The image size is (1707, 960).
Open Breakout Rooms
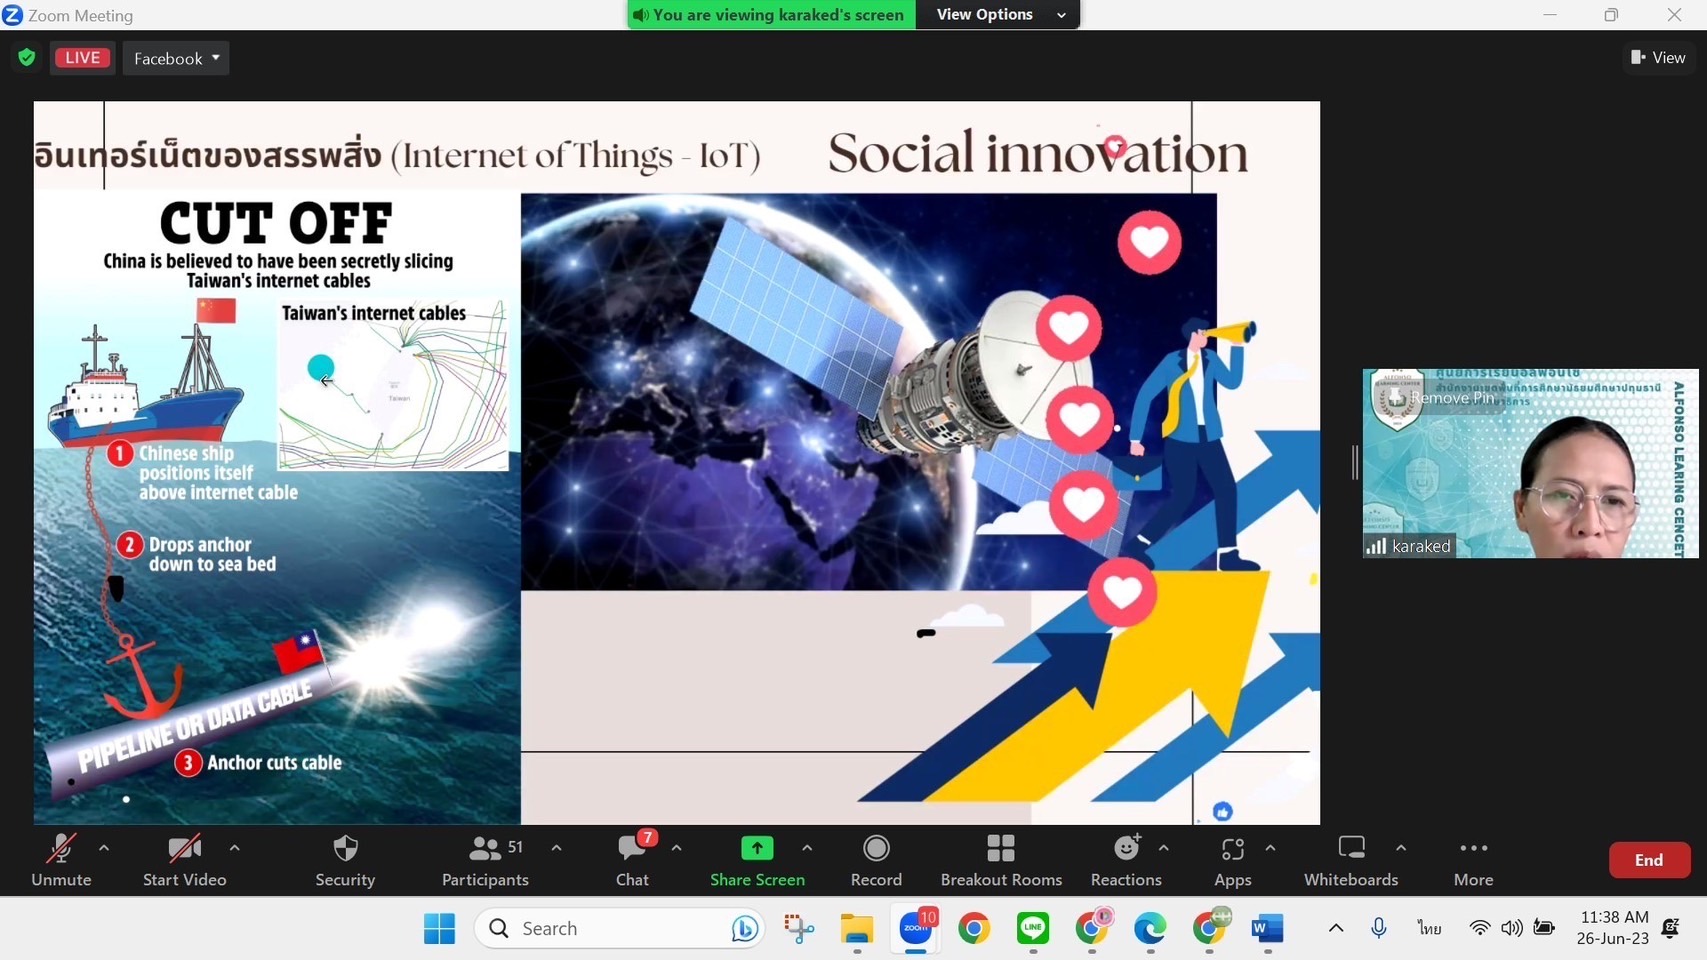(1000, 860)
